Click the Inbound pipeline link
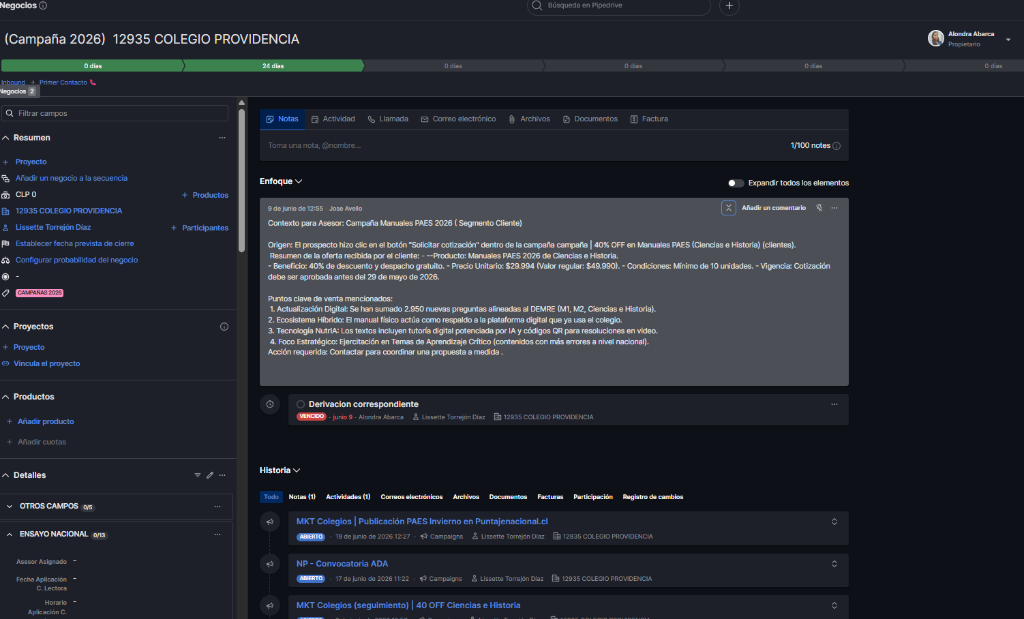The height and width of the screenshot is (619, 1024). 13,82
